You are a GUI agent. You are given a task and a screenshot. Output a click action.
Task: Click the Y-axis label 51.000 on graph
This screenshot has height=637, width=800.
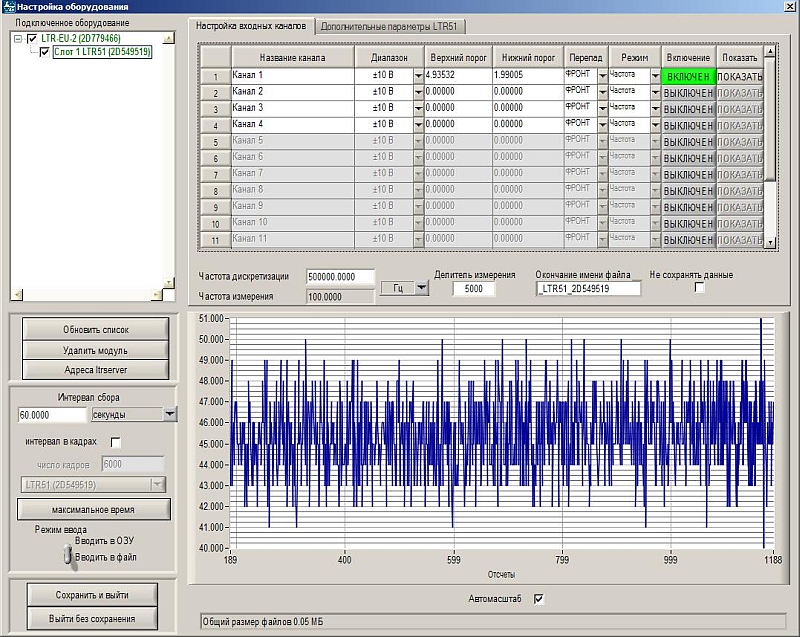211,318
